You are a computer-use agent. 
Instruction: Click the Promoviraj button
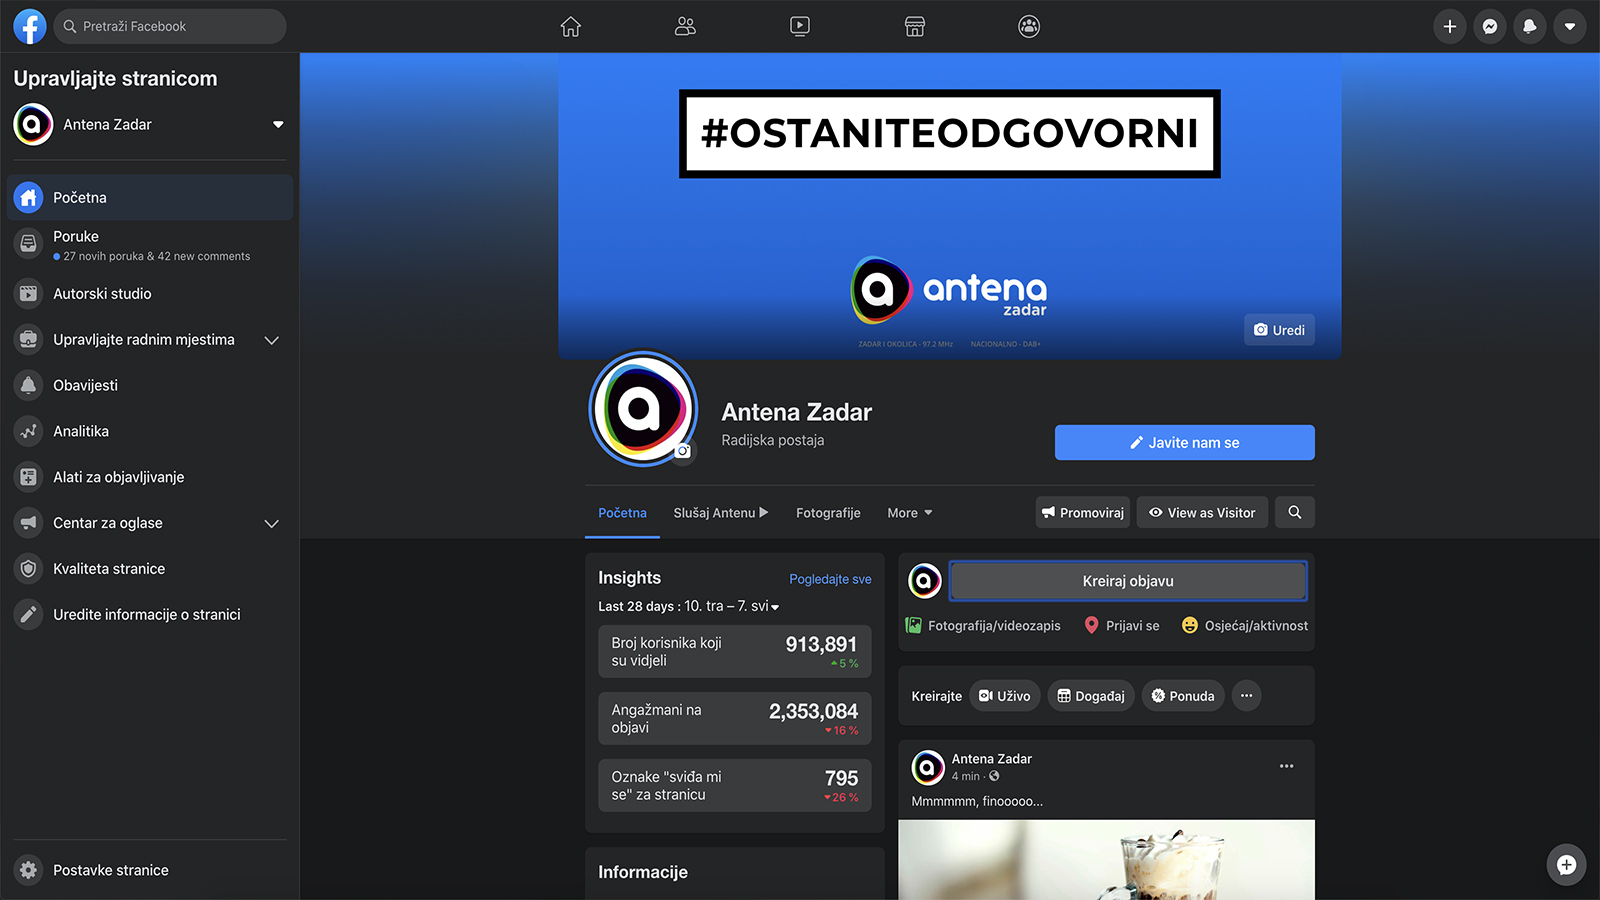click(1083, 513)
